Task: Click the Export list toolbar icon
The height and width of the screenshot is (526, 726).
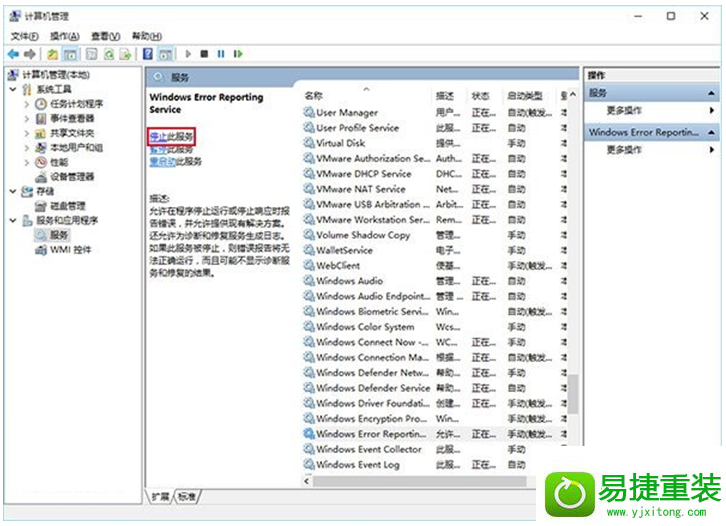Action: coord(125,54)
